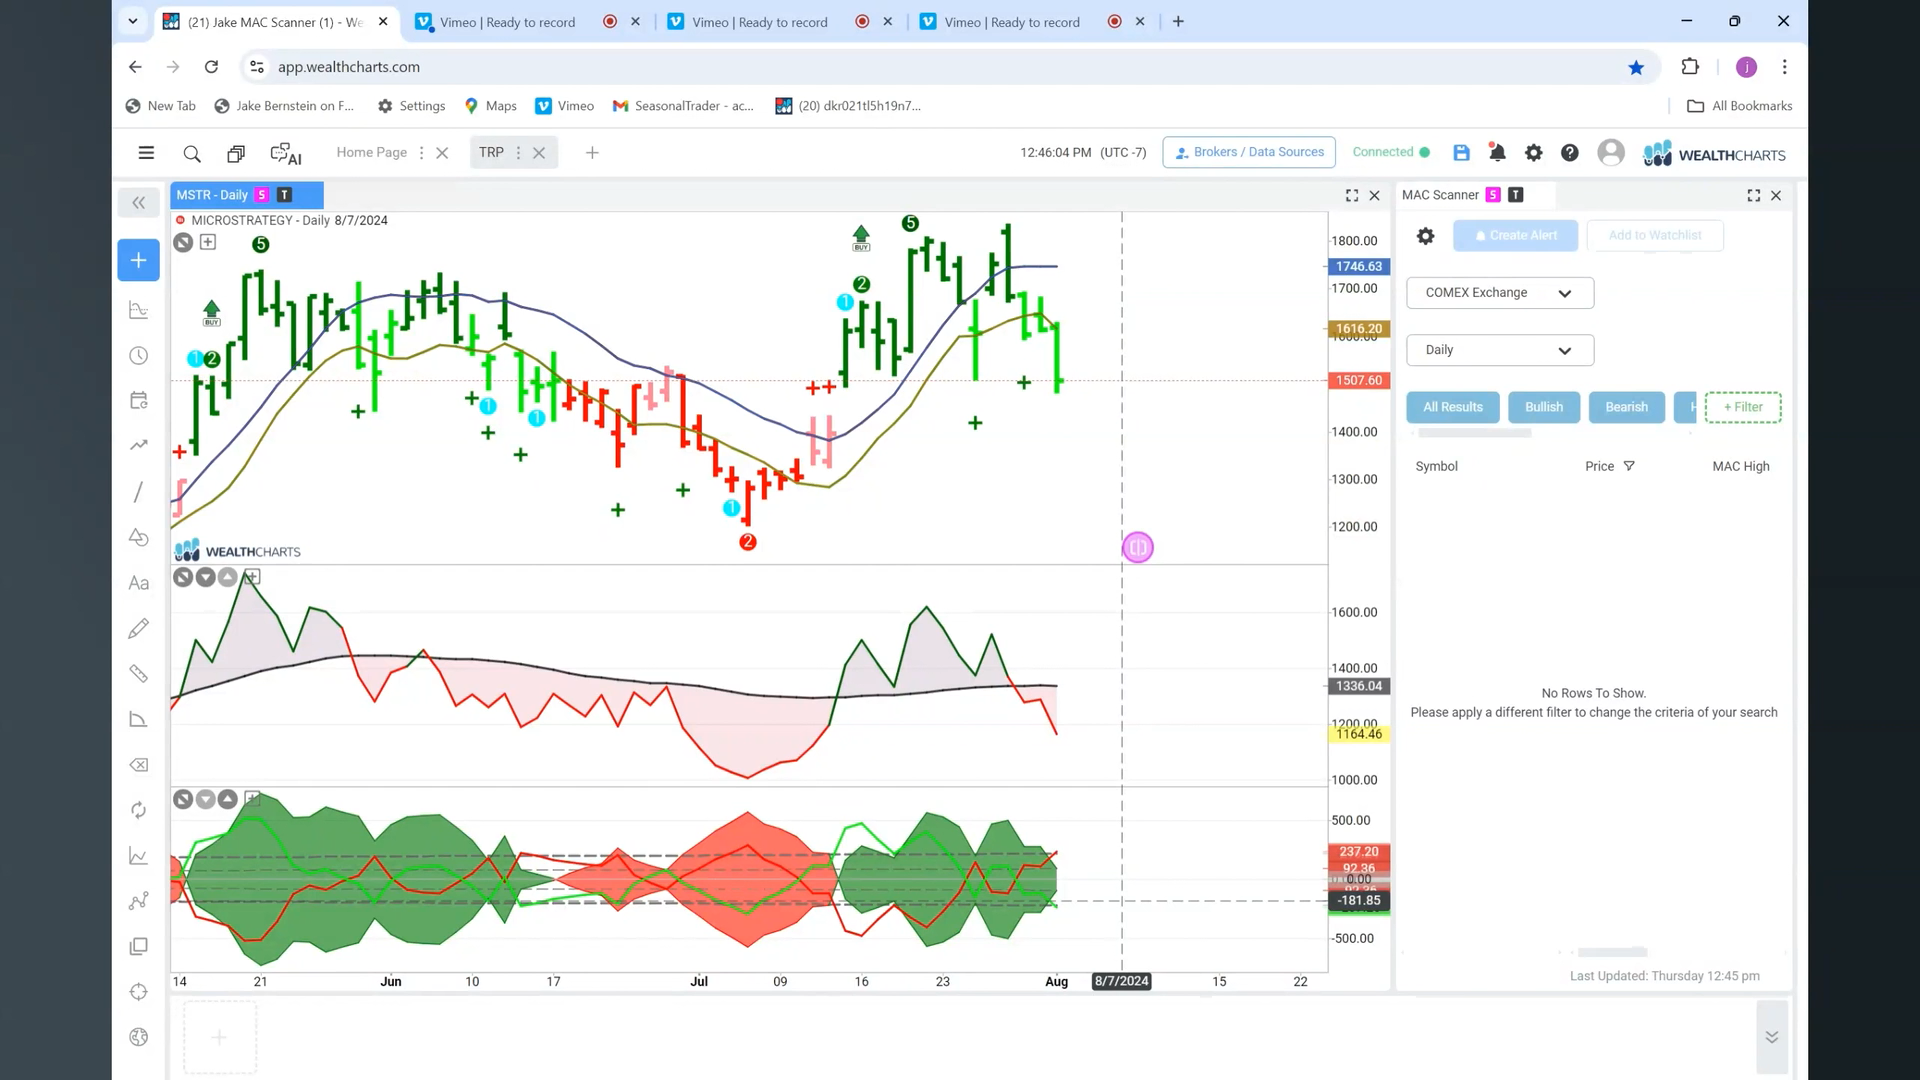Open the alerts bell icon
1920x1080 pixels.
pyautogui.click(x=1497, y=152)
